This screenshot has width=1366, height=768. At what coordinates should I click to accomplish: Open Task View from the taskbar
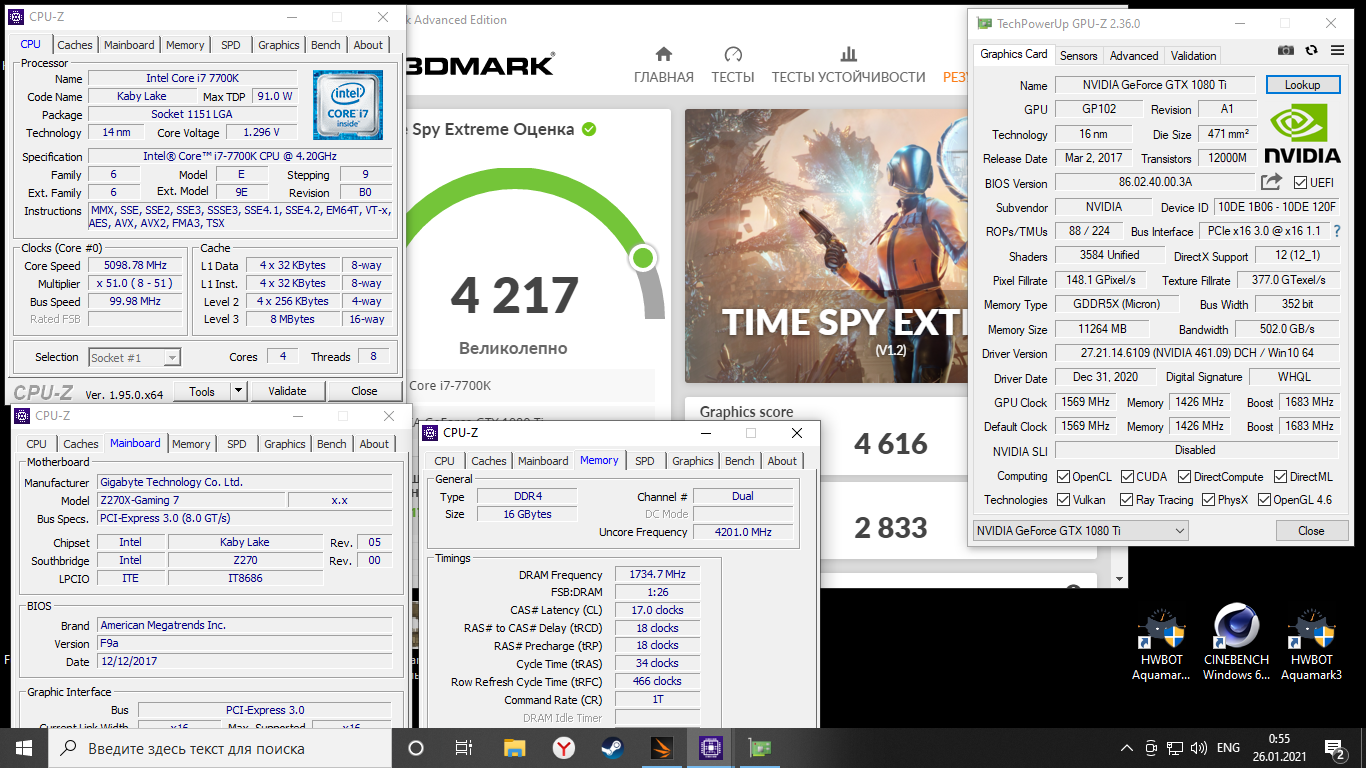coord(464,747)
